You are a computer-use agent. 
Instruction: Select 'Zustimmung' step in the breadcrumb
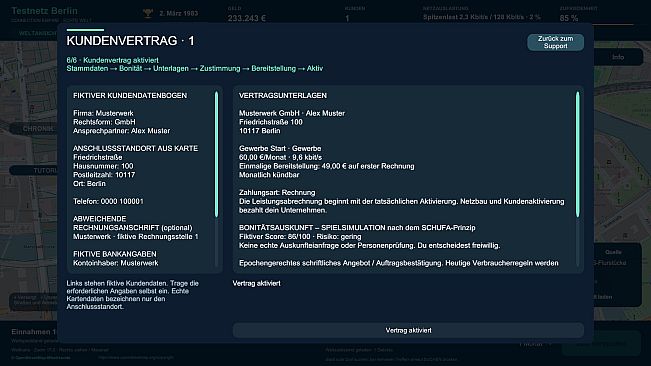[220, 68]
